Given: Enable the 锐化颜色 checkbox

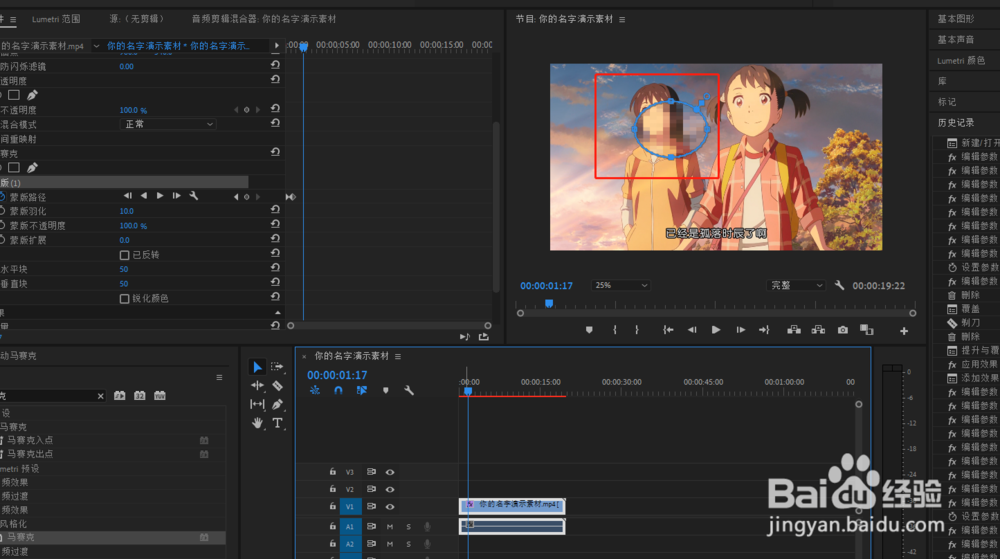Looking at the screenshot, I should click(124, 298).
